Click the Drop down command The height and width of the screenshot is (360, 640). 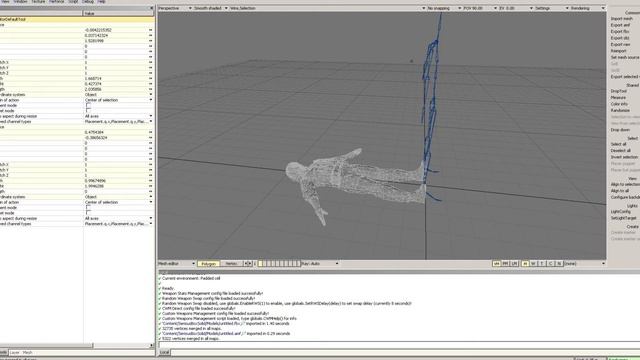(620, 130)
